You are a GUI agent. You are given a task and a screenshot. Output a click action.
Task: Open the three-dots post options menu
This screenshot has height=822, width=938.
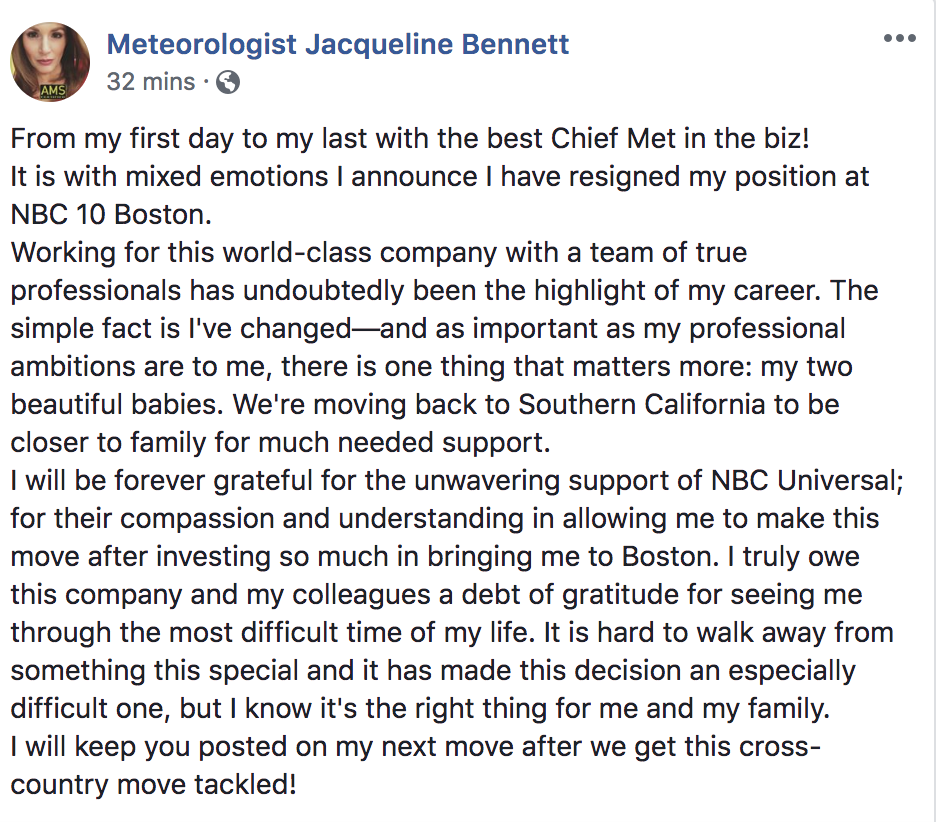point(900,38)
